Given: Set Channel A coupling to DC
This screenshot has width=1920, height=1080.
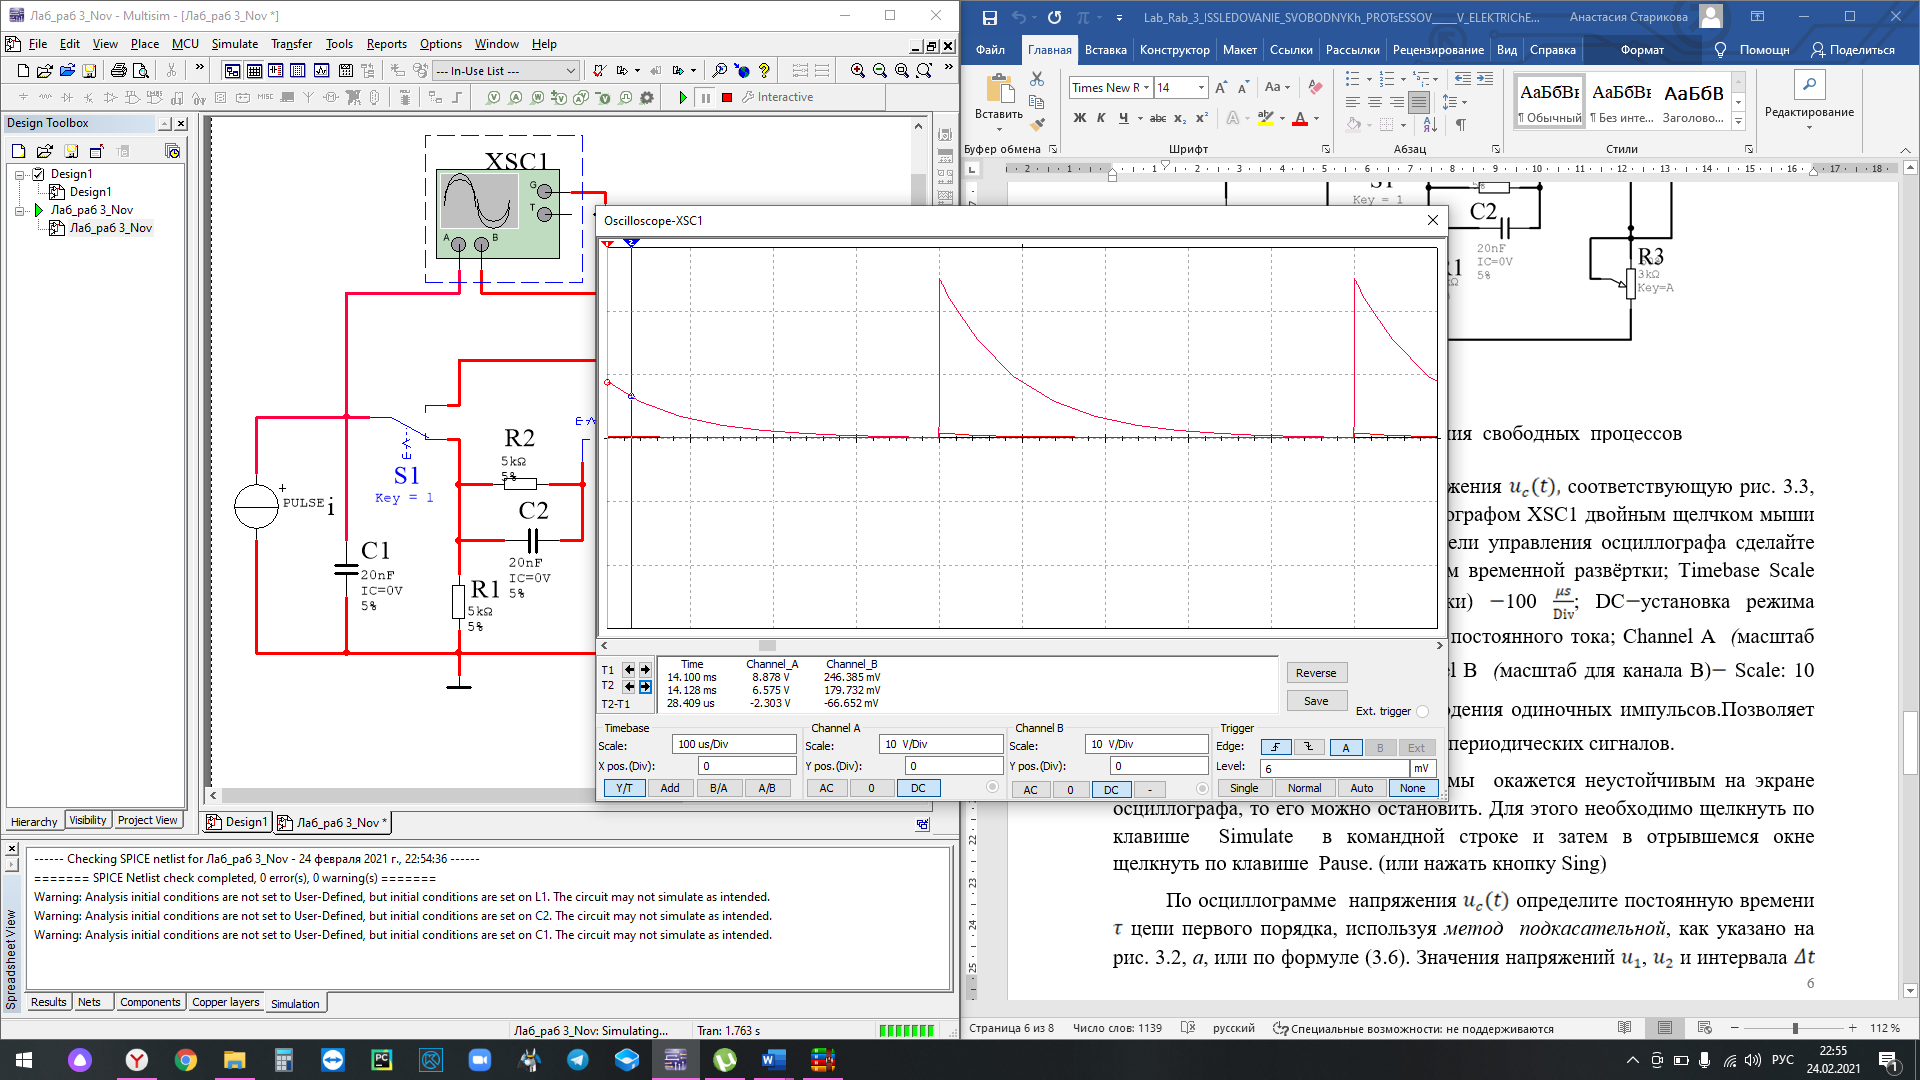Looking at the screenshot, I should click(918, 788).
